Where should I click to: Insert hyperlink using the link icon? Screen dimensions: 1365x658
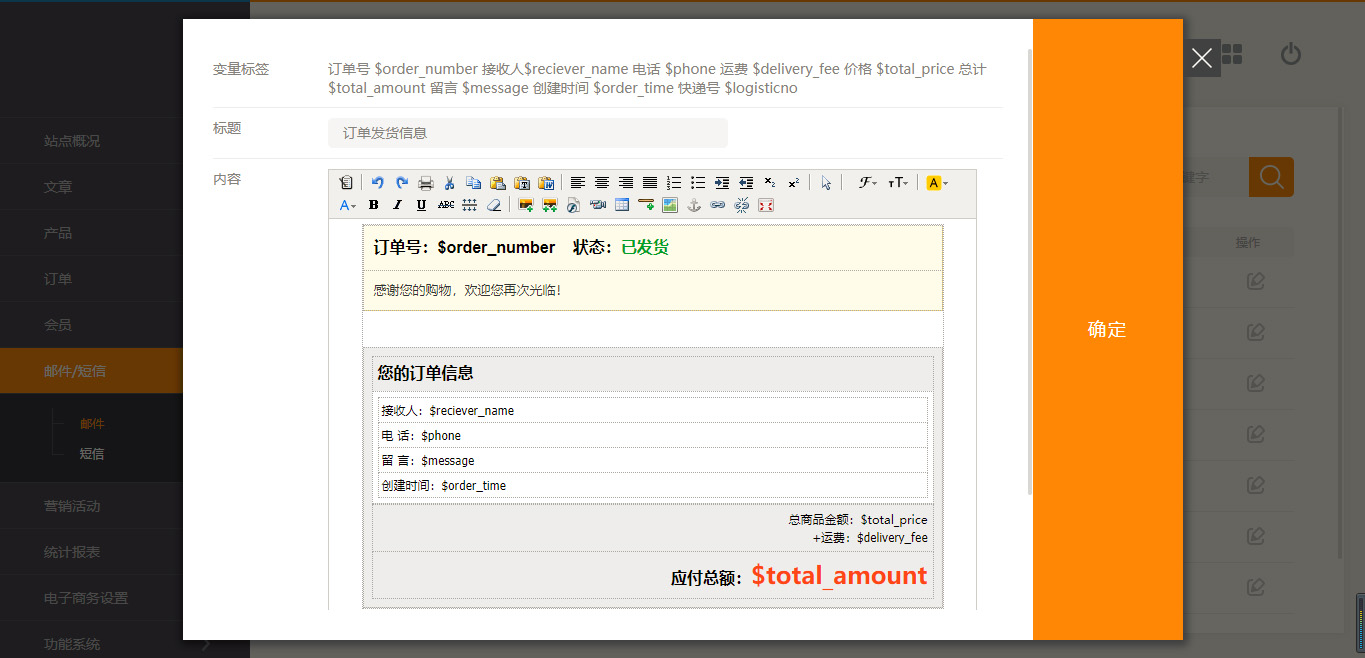point(717,205)
